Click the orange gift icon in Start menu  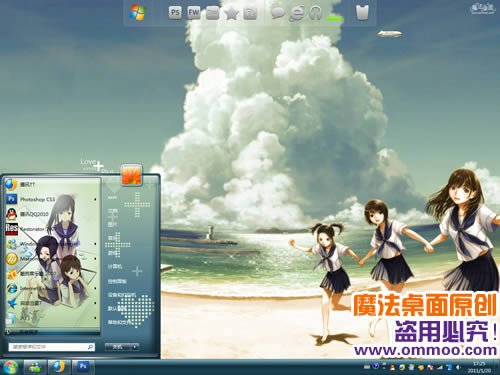(x=12, y=274)
